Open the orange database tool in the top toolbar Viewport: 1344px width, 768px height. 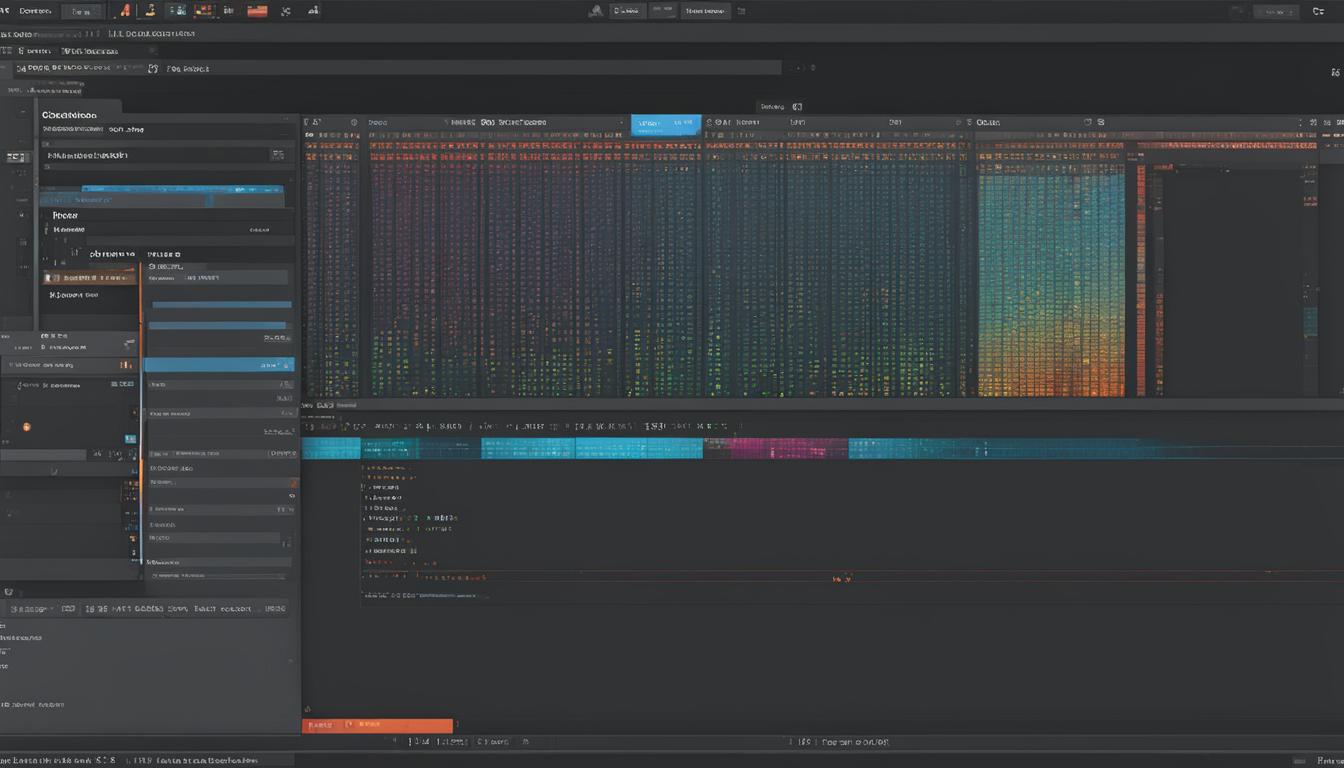(256, 11)
